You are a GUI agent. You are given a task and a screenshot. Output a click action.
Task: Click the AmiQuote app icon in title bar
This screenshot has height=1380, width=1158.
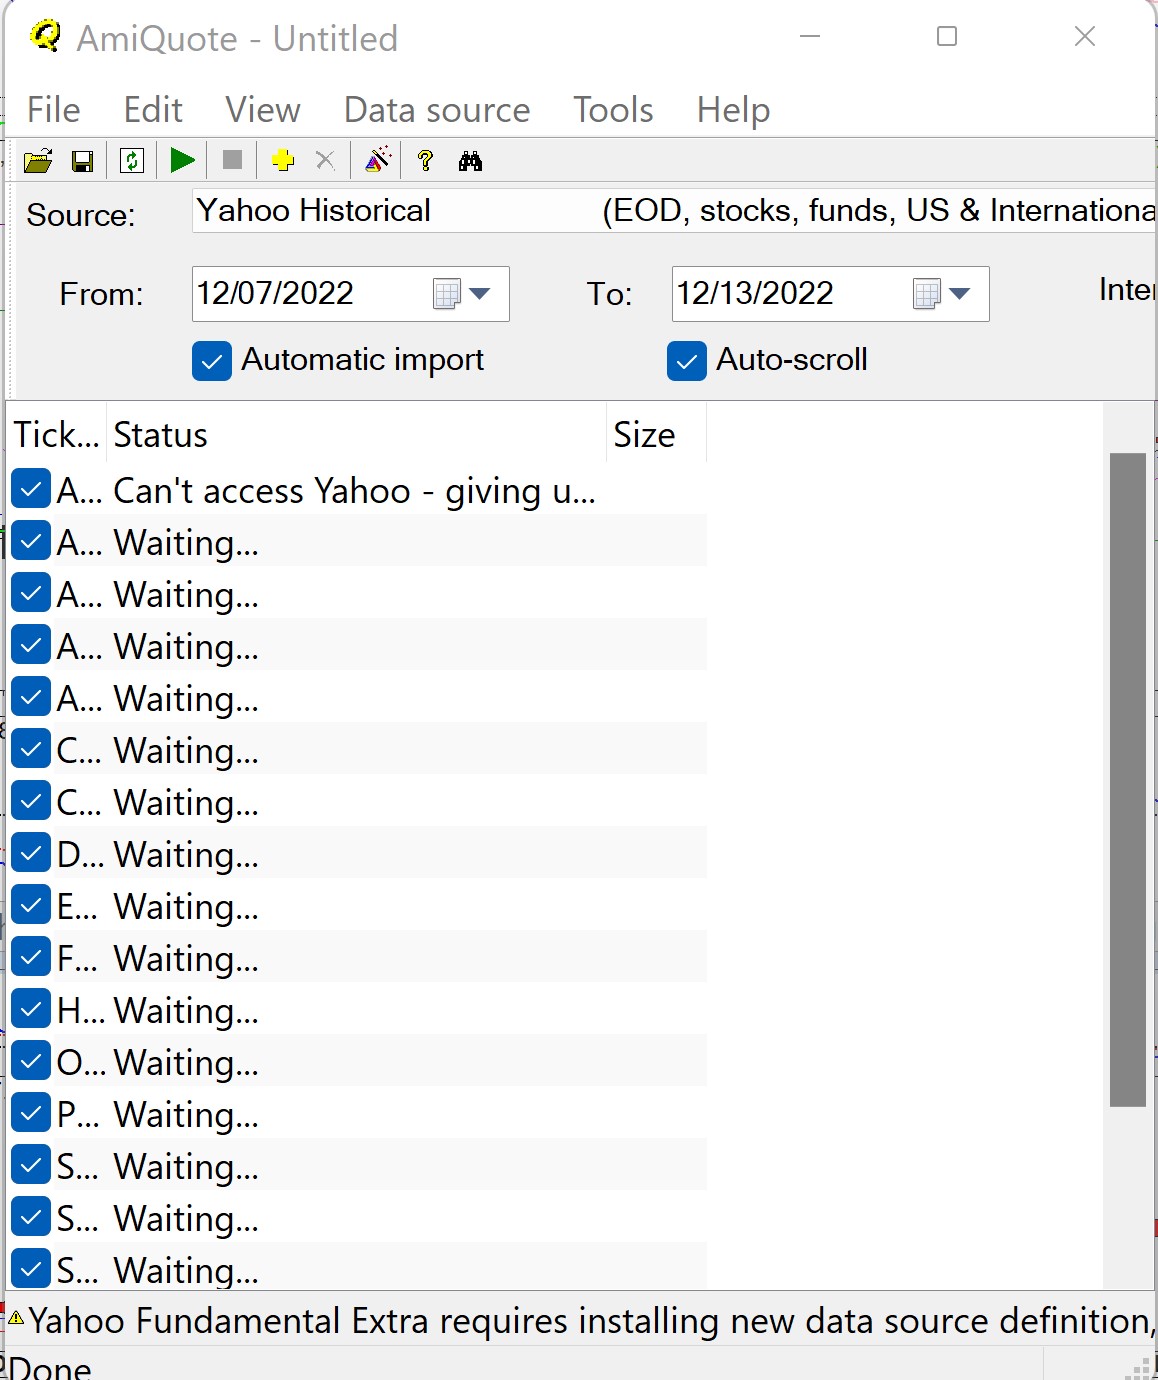pyautogui.click(x=45, y=36)
